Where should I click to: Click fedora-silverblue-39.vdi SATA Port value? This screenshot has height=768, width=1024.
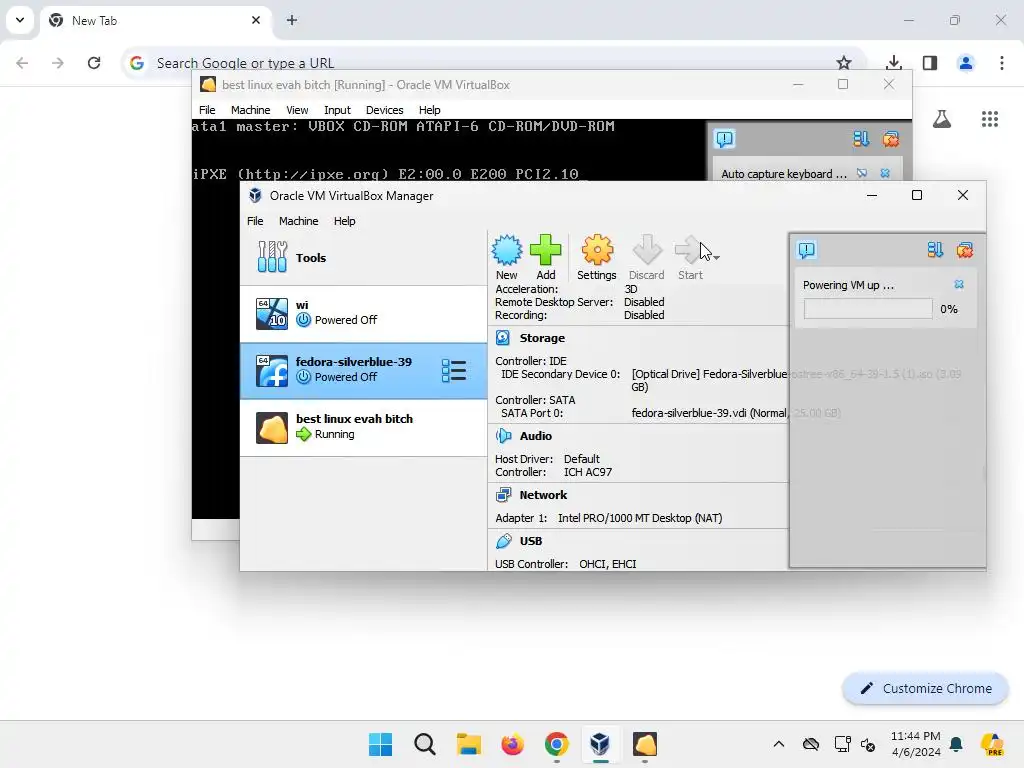(x=709, y=413)
